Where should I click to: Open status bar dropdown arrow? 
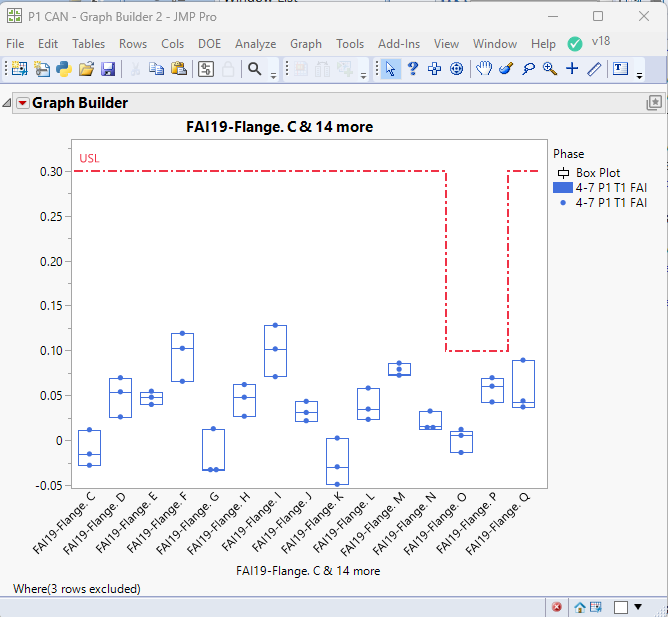(x=638, y=607)
